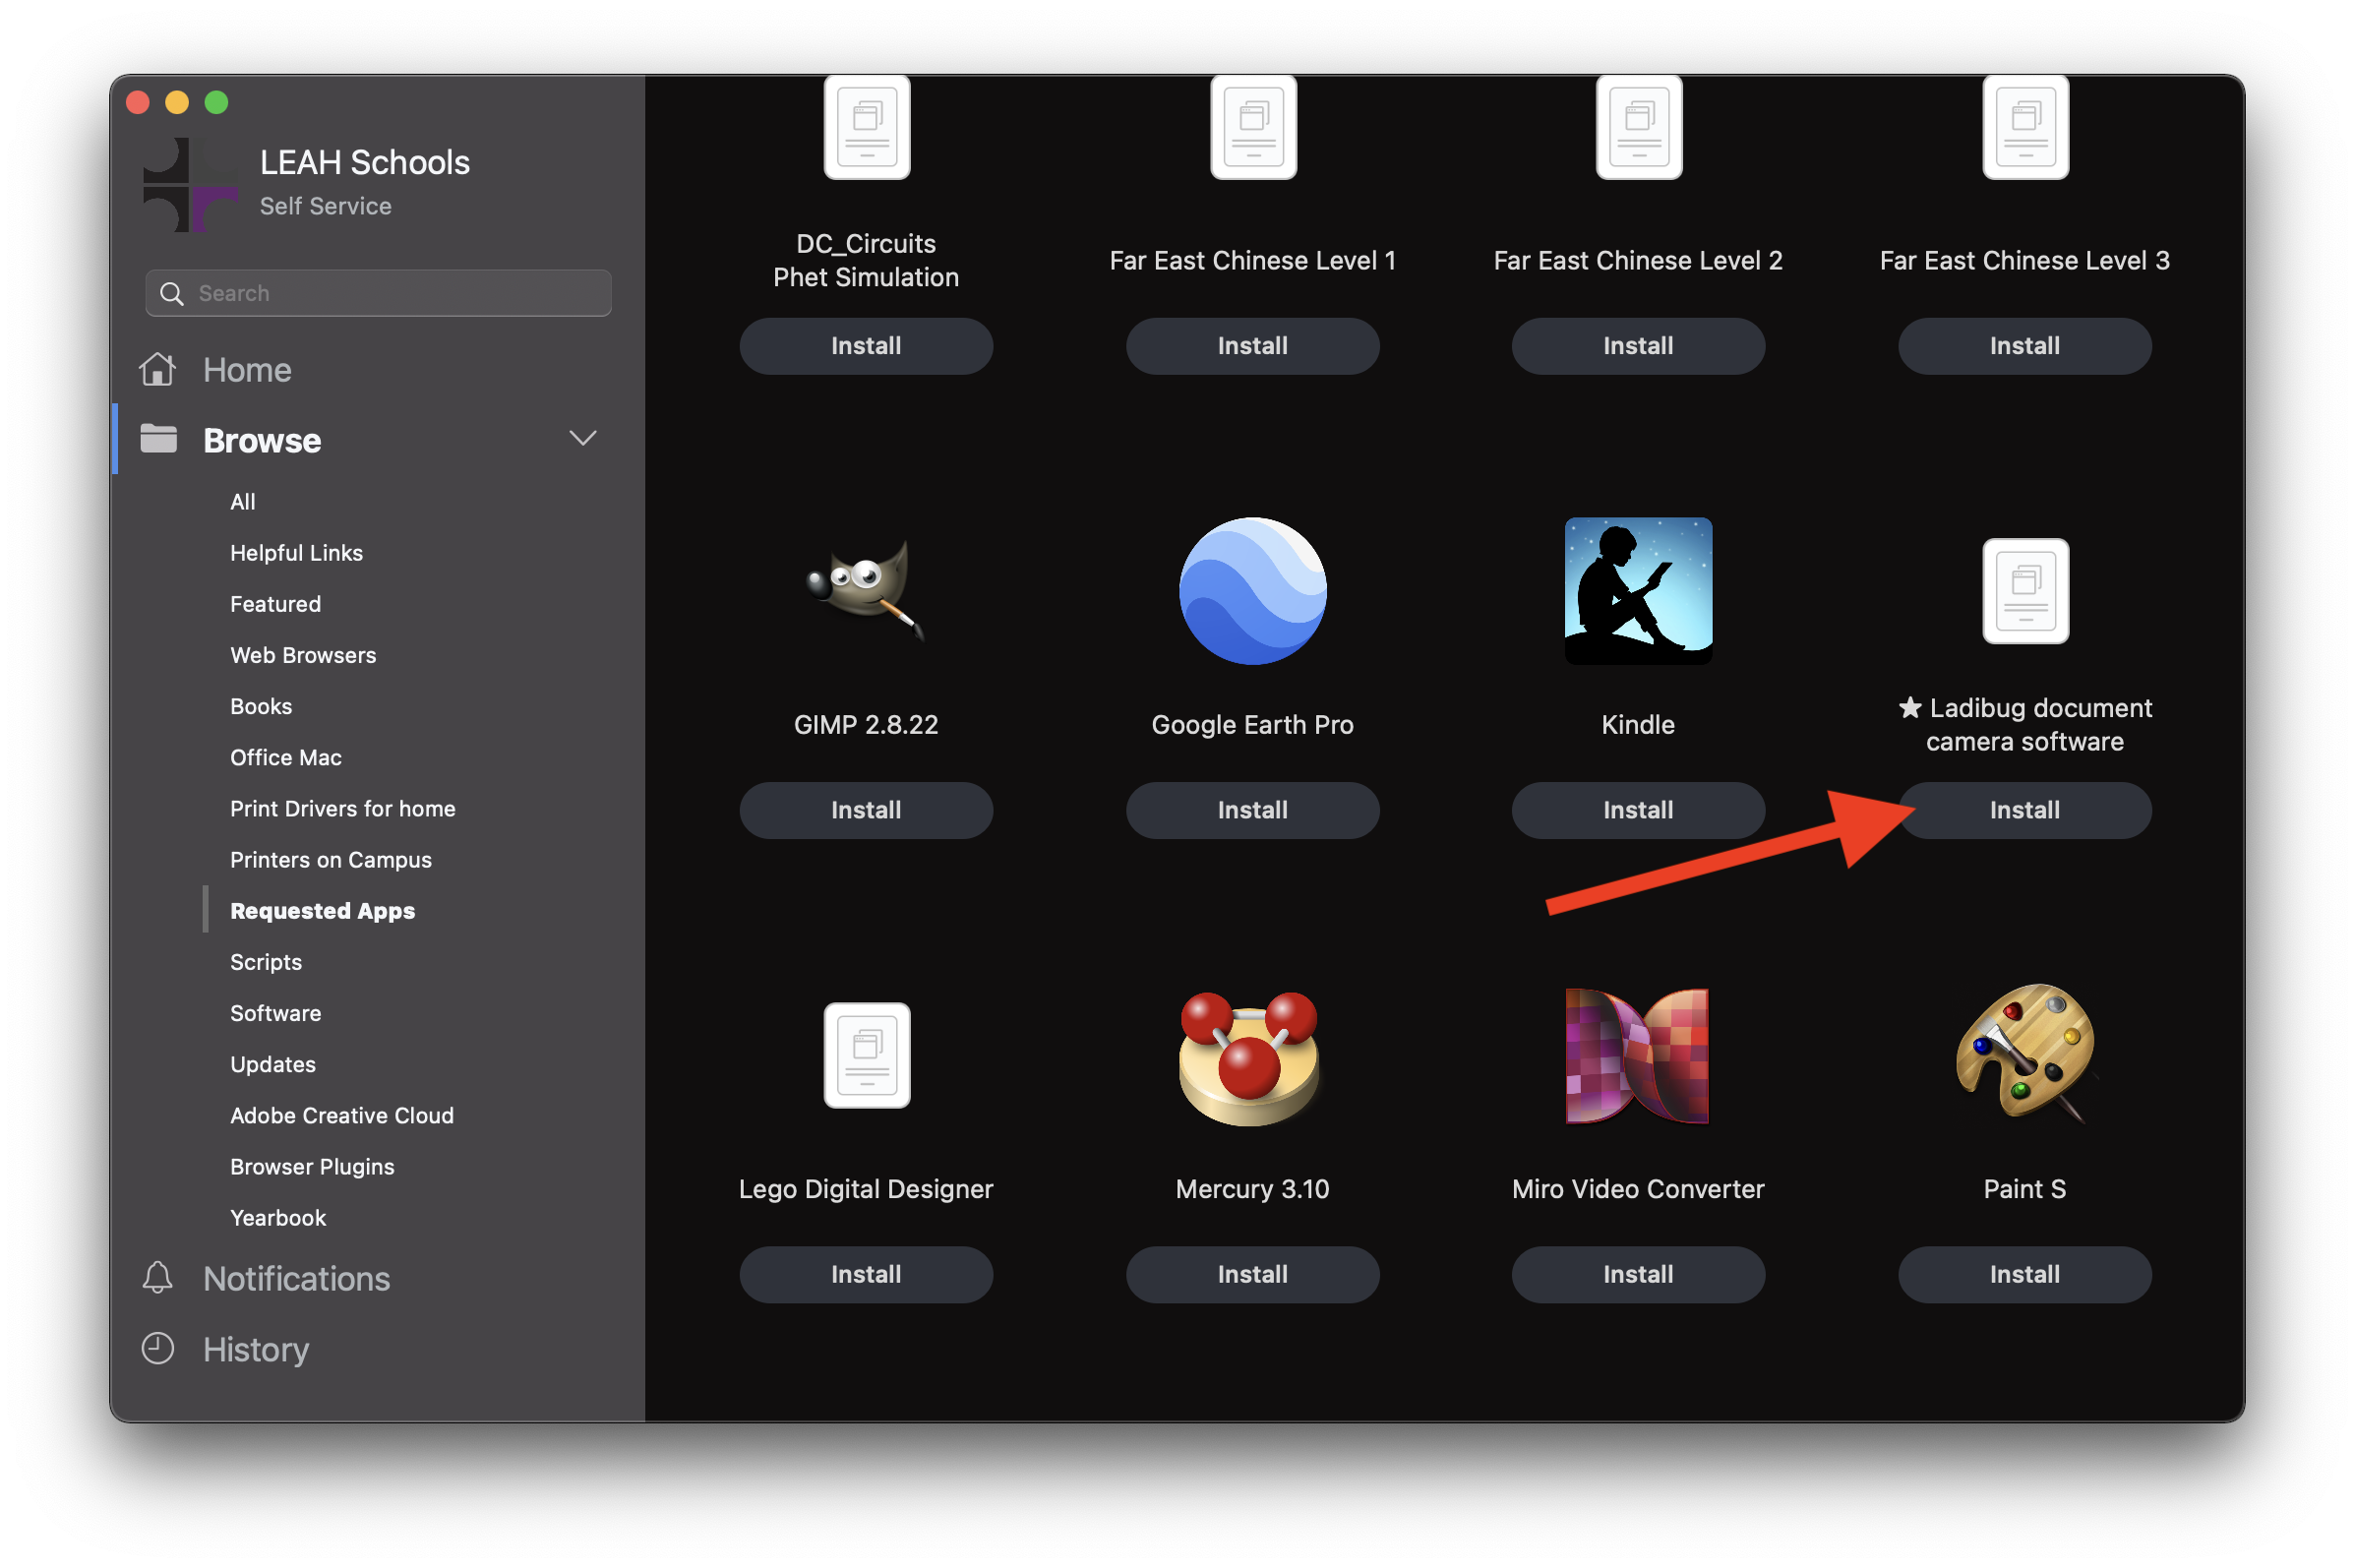Open the GIMP 2.8.22 app icon
Screen dimensions: 2355x1568
(x=866, y=590)
